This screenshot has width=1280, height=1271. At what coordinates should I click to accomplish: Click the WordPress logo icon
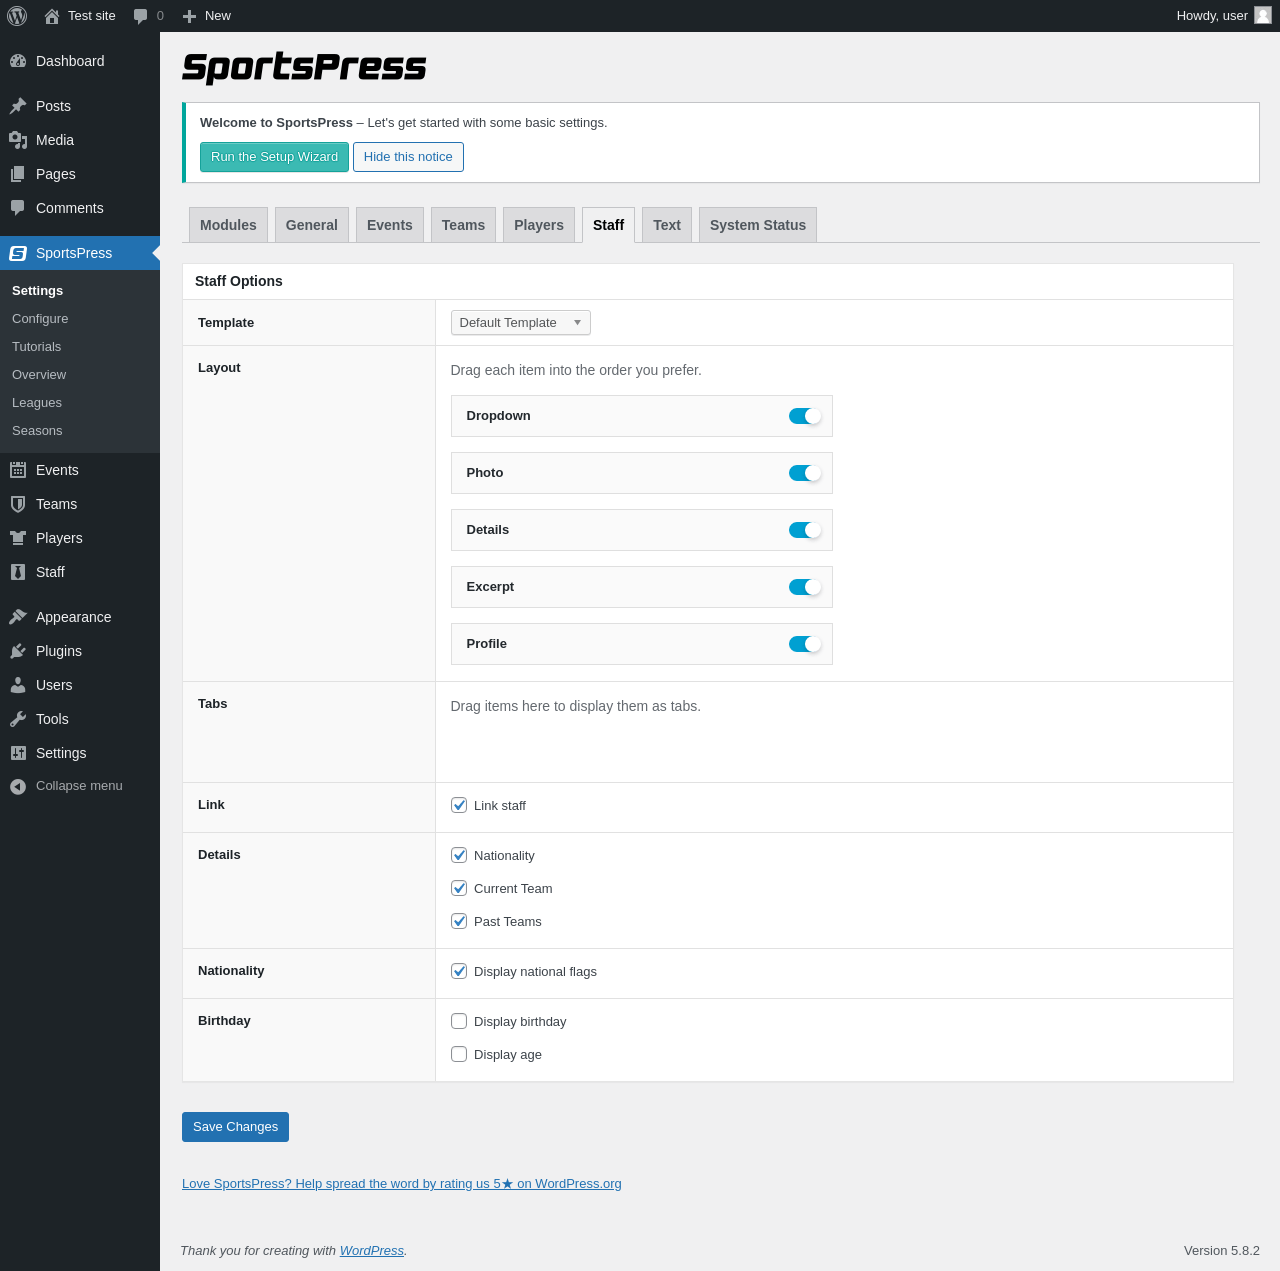[x=17, y=16]
